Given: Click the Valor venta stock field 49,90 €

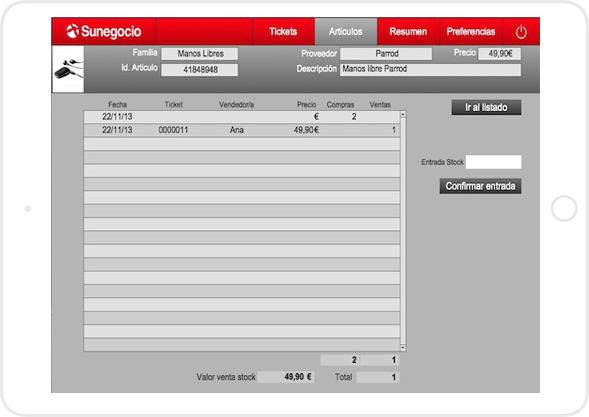Looking at the screenshot, I should (x=286, y=377).
